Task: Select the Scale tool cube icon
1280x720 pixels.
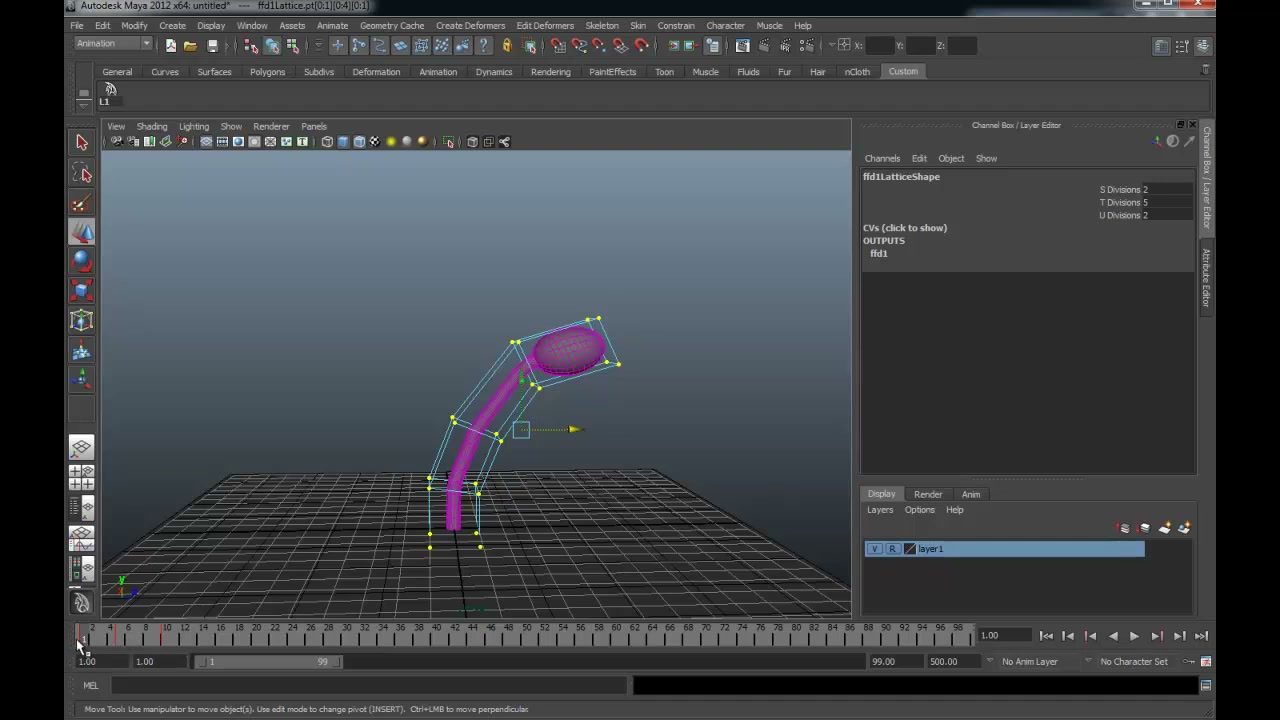Action: 82,291
